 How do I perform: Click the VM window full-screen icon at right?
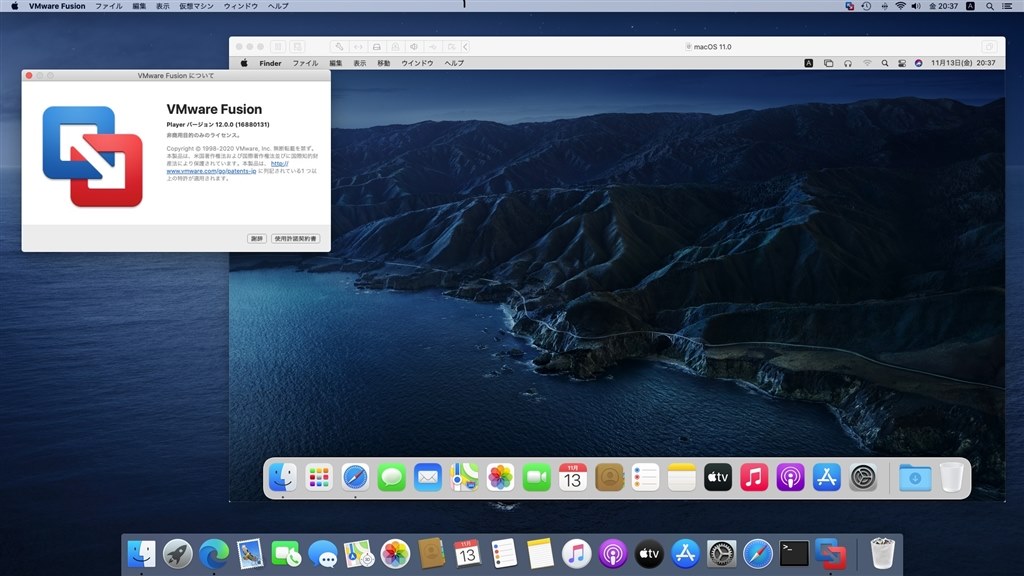pos(989,46)
